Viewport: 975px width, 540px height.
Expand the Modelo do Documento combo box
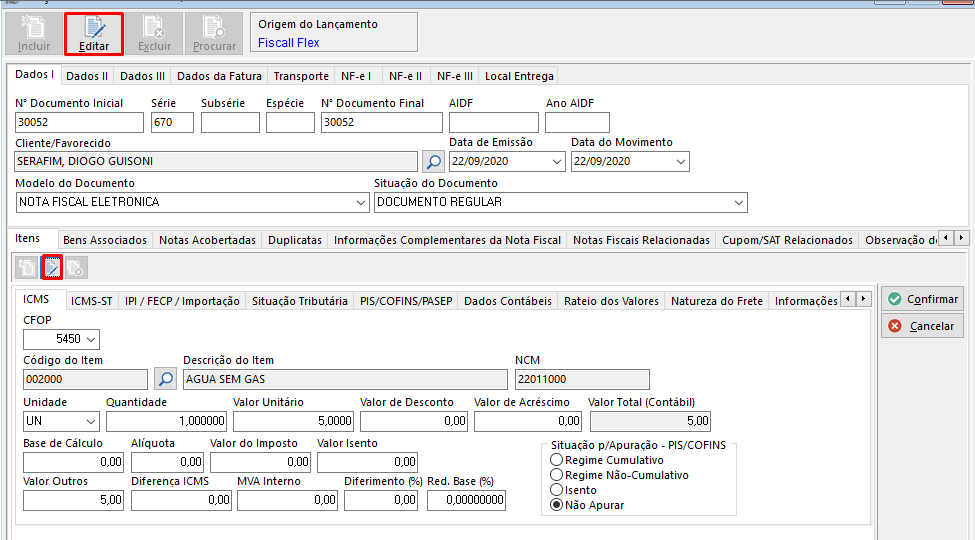coord(361,203)
